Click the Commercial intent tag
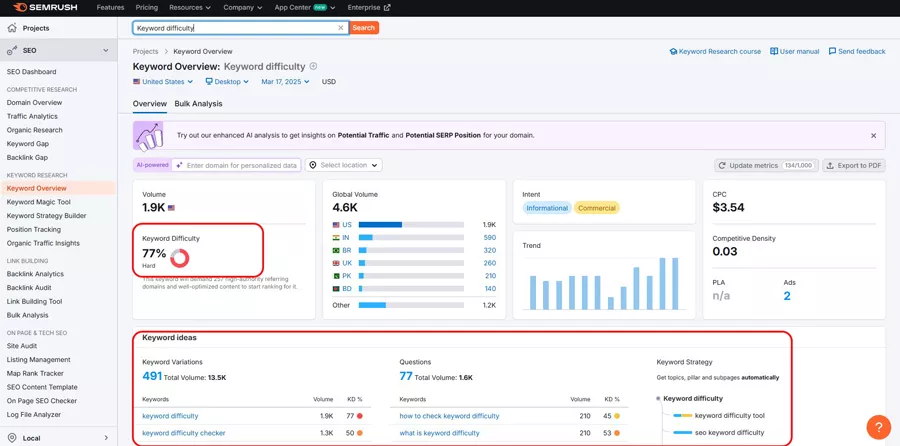This screenshot has height=446, width=900. point(597,208)
